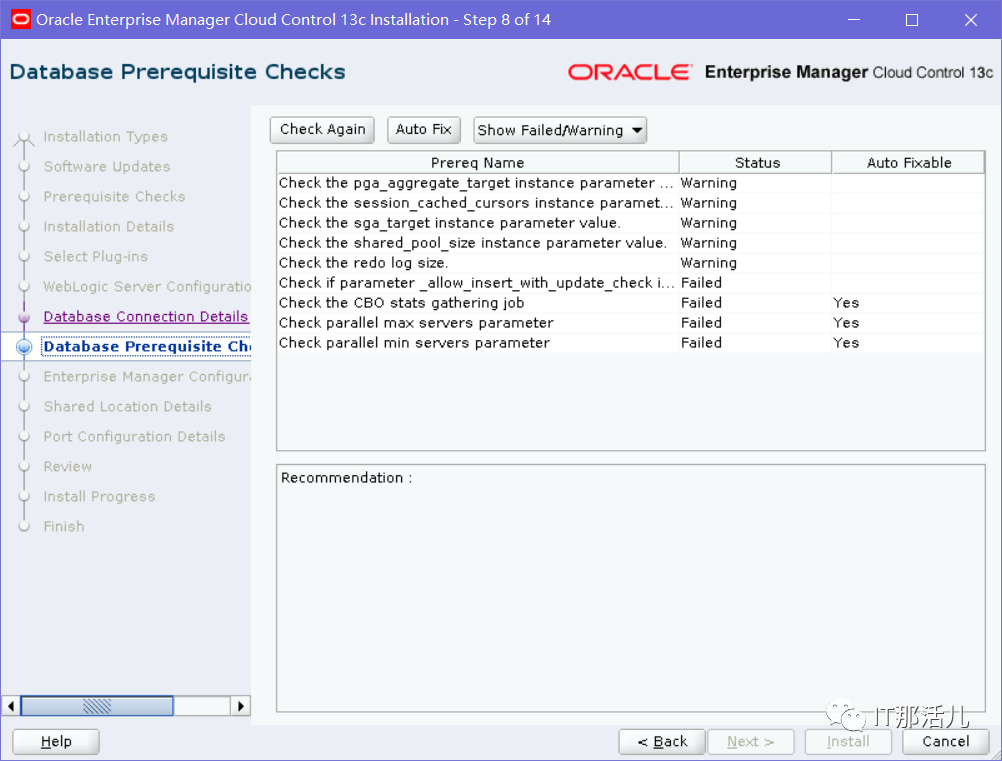This screenshot has height=761, width=1002.
Task: Click the Enterprise Manager Configuration step
Action: pyautogui.click(x=147, y=377)
